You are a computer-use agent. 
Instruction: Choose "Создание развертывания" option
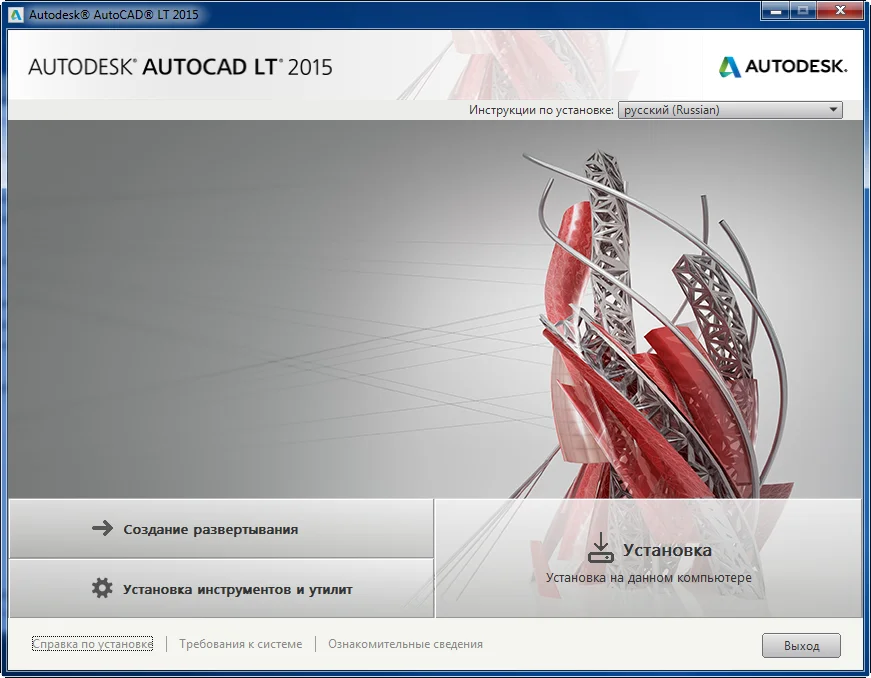pyautogui.click(x=221, y=529)
